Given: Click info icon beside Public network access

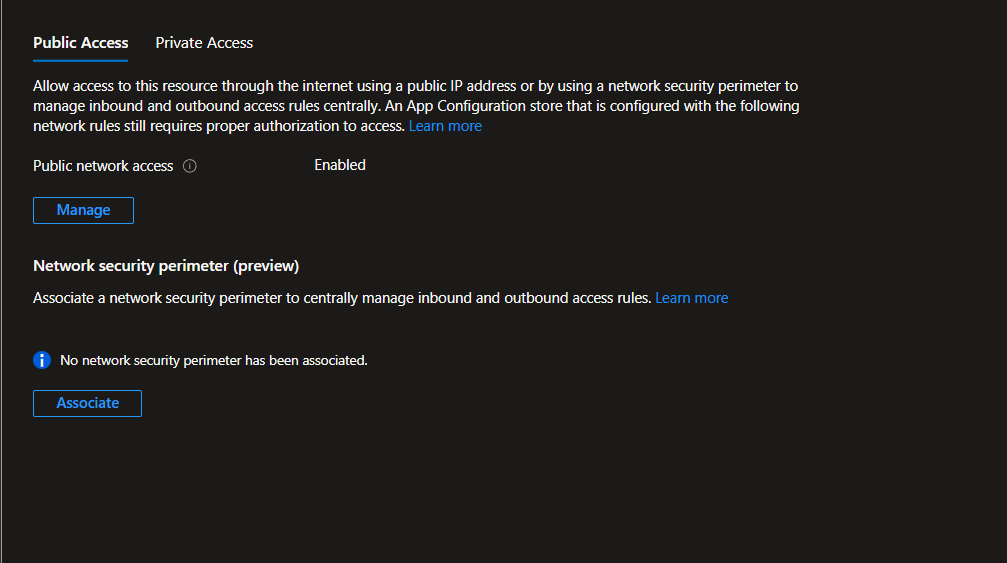Looking at the screenshot, I should [x=189, y=166].
